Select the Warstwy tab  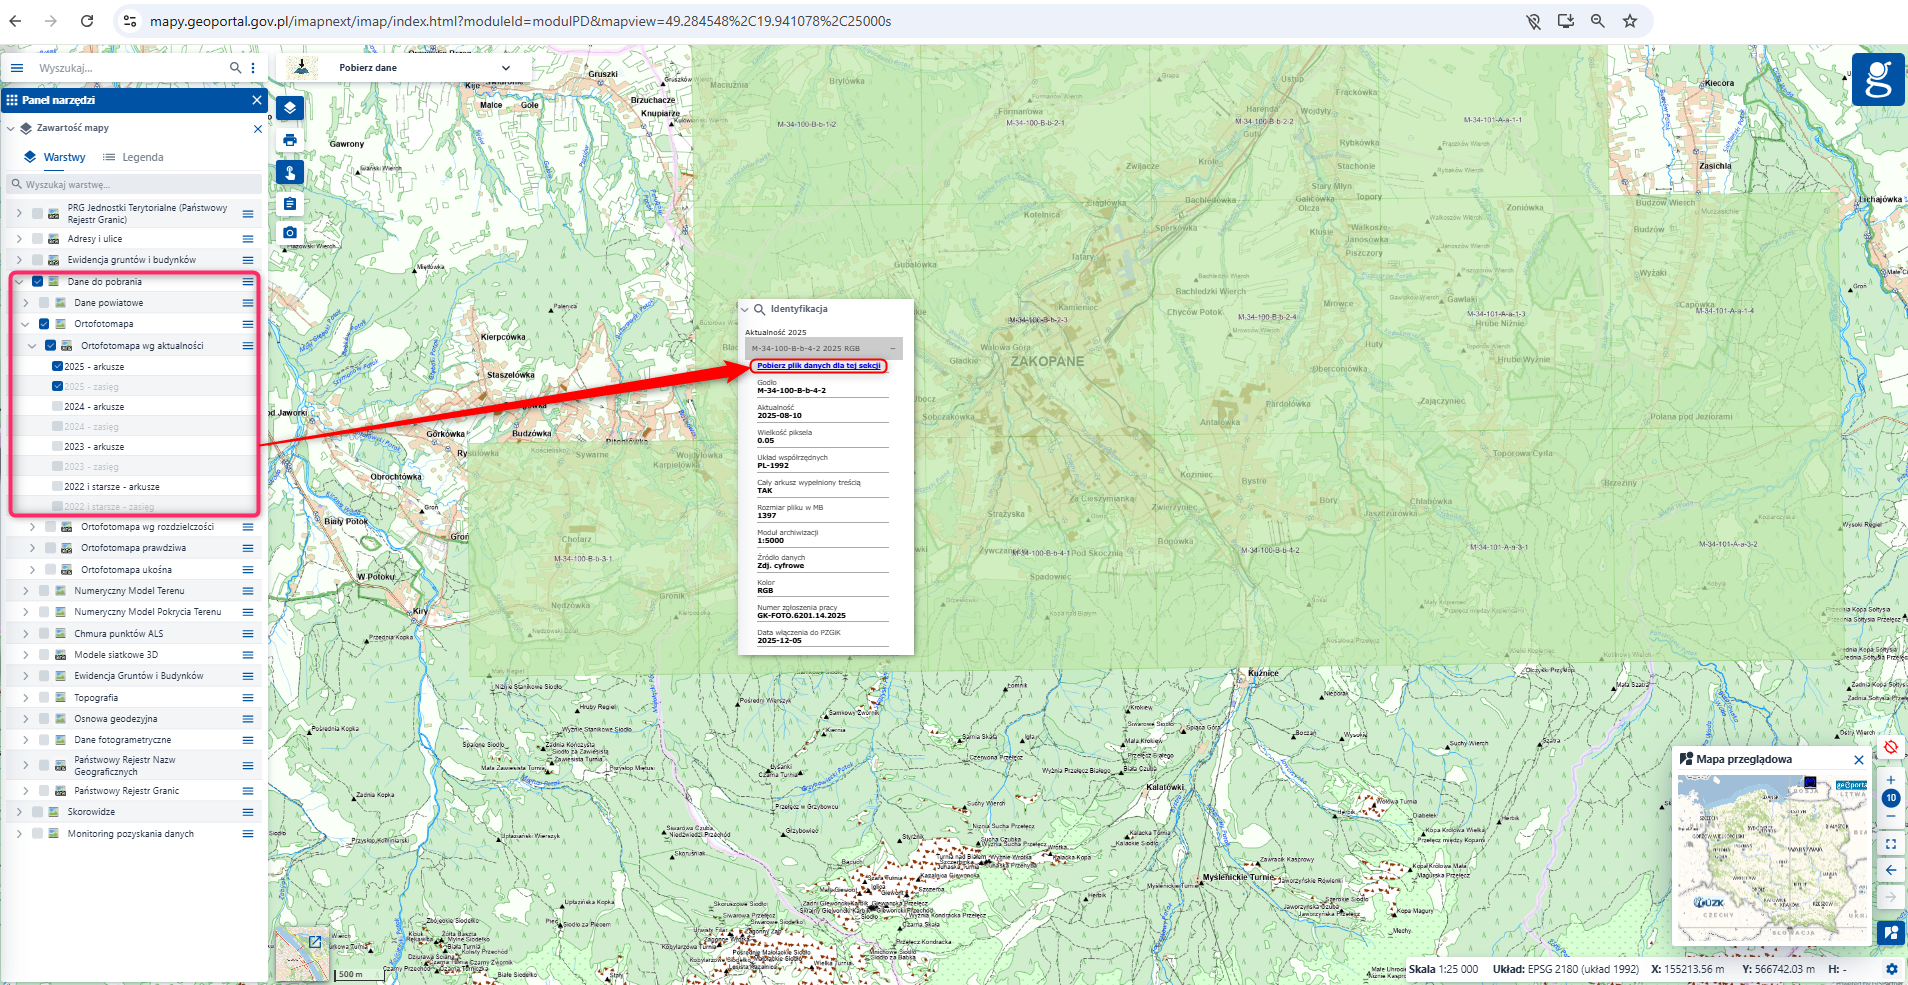[x=55, y=157]
